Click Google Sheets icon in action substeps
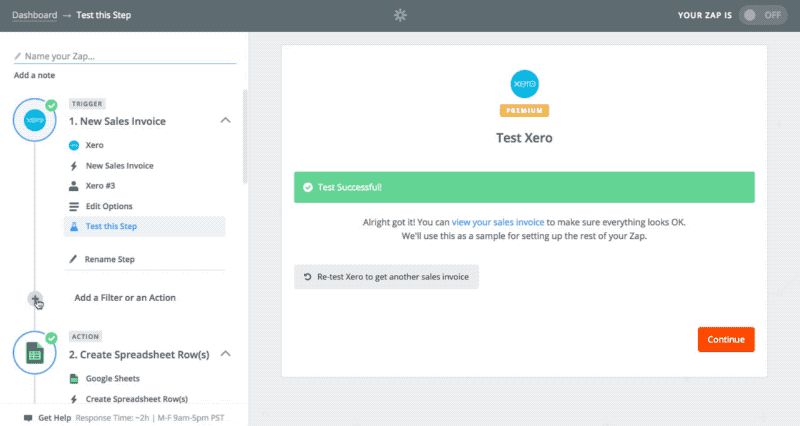 [x=74, y=379]
